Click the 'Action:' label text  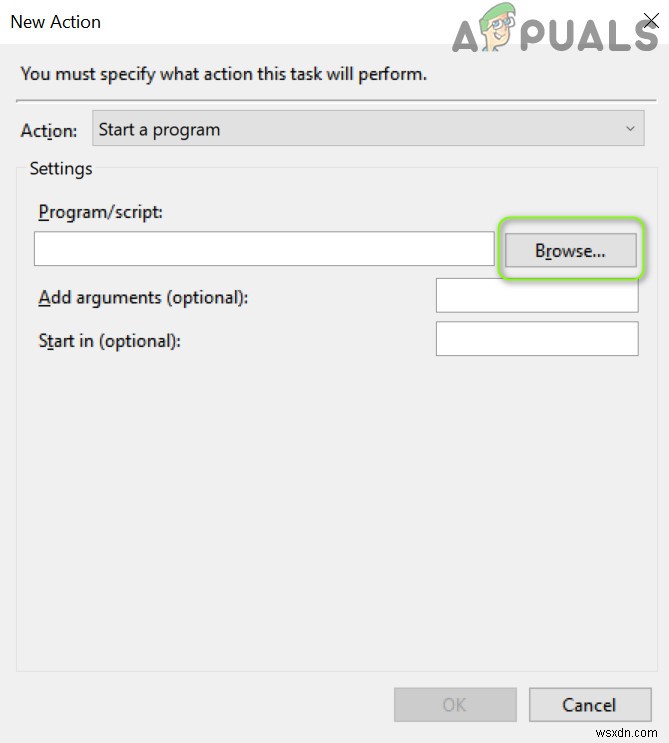pyautogui.click(x=48, y=130)
